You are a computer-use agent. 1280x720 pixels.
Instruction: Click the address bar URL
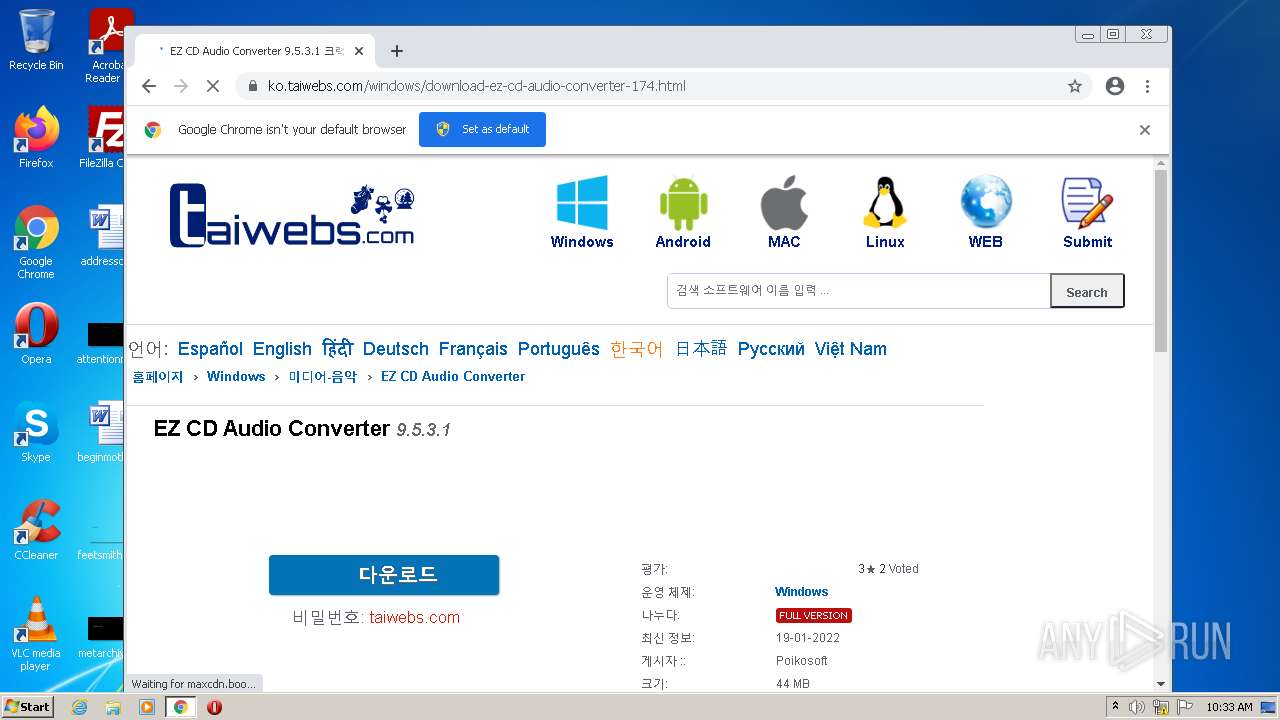point(477,86)
